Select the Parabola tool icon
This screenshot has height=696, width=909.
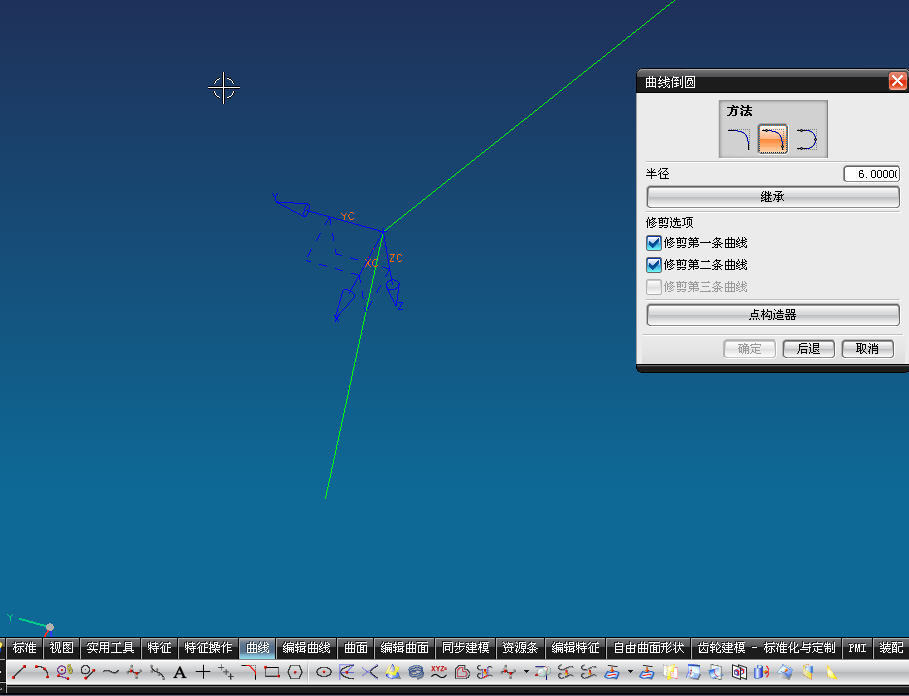pos(347,672)
